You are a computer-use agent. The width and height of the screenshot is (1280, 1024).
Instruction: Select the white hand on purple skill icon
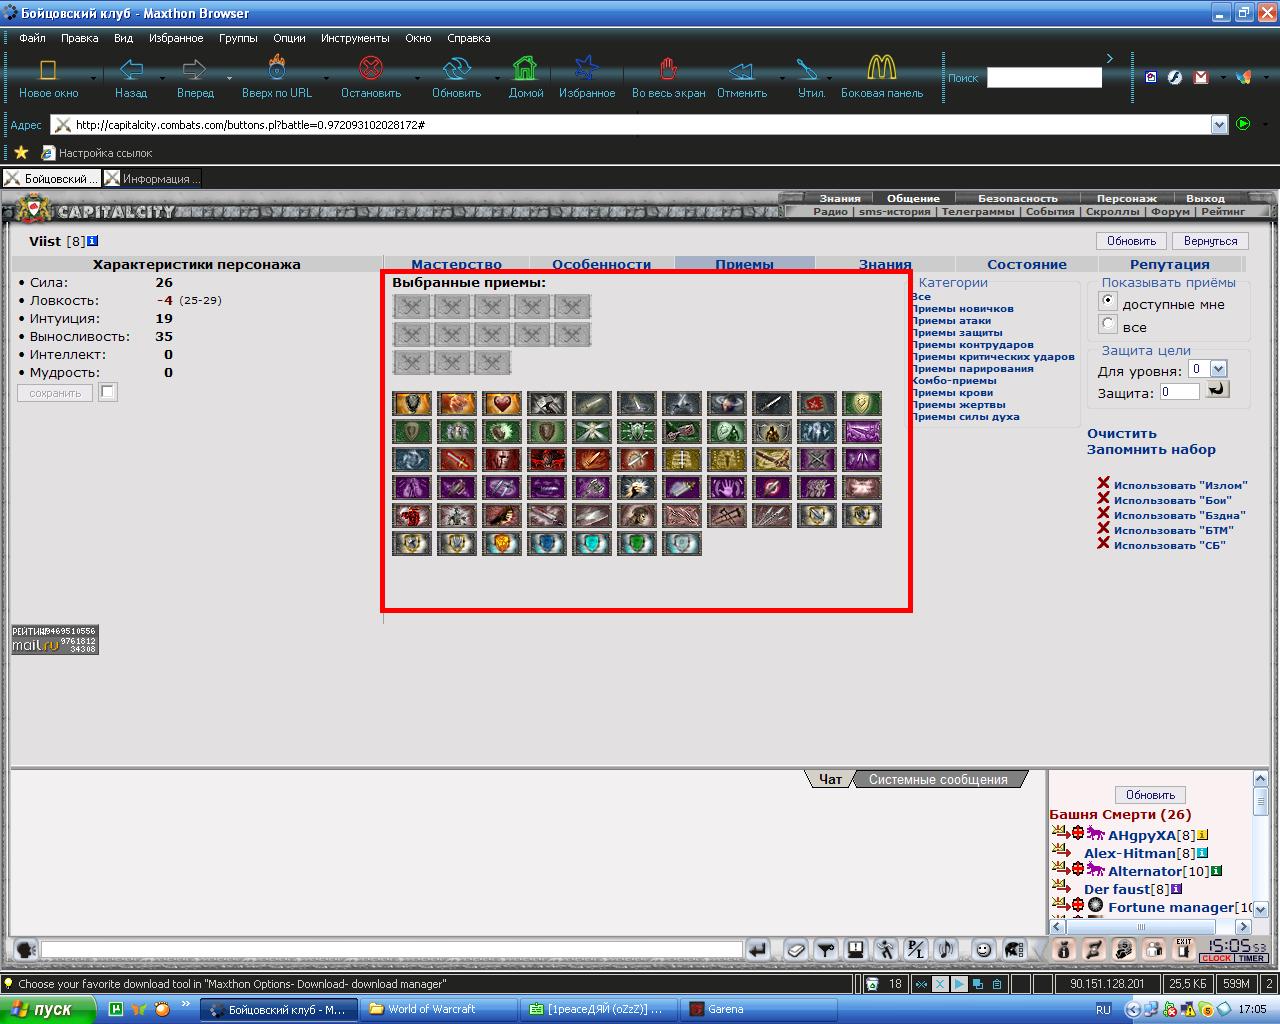pos(727,488)
